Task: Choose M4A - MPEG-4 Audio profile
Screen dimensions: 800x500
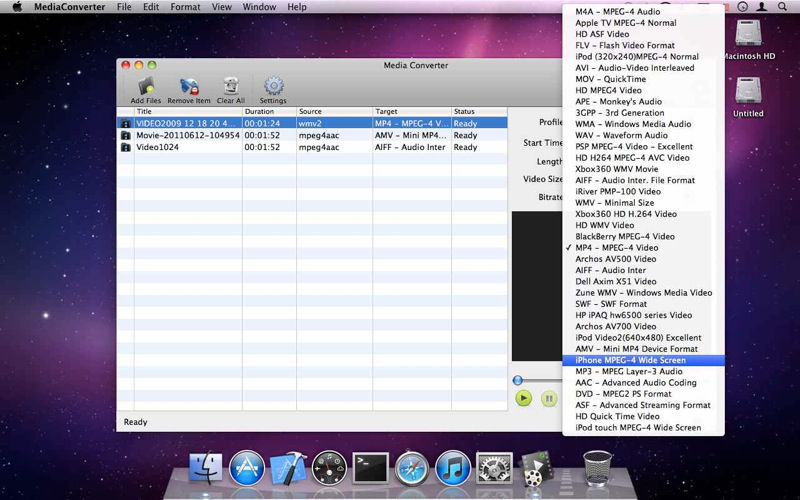Action: pyautogui.click(x=643, y=12)
